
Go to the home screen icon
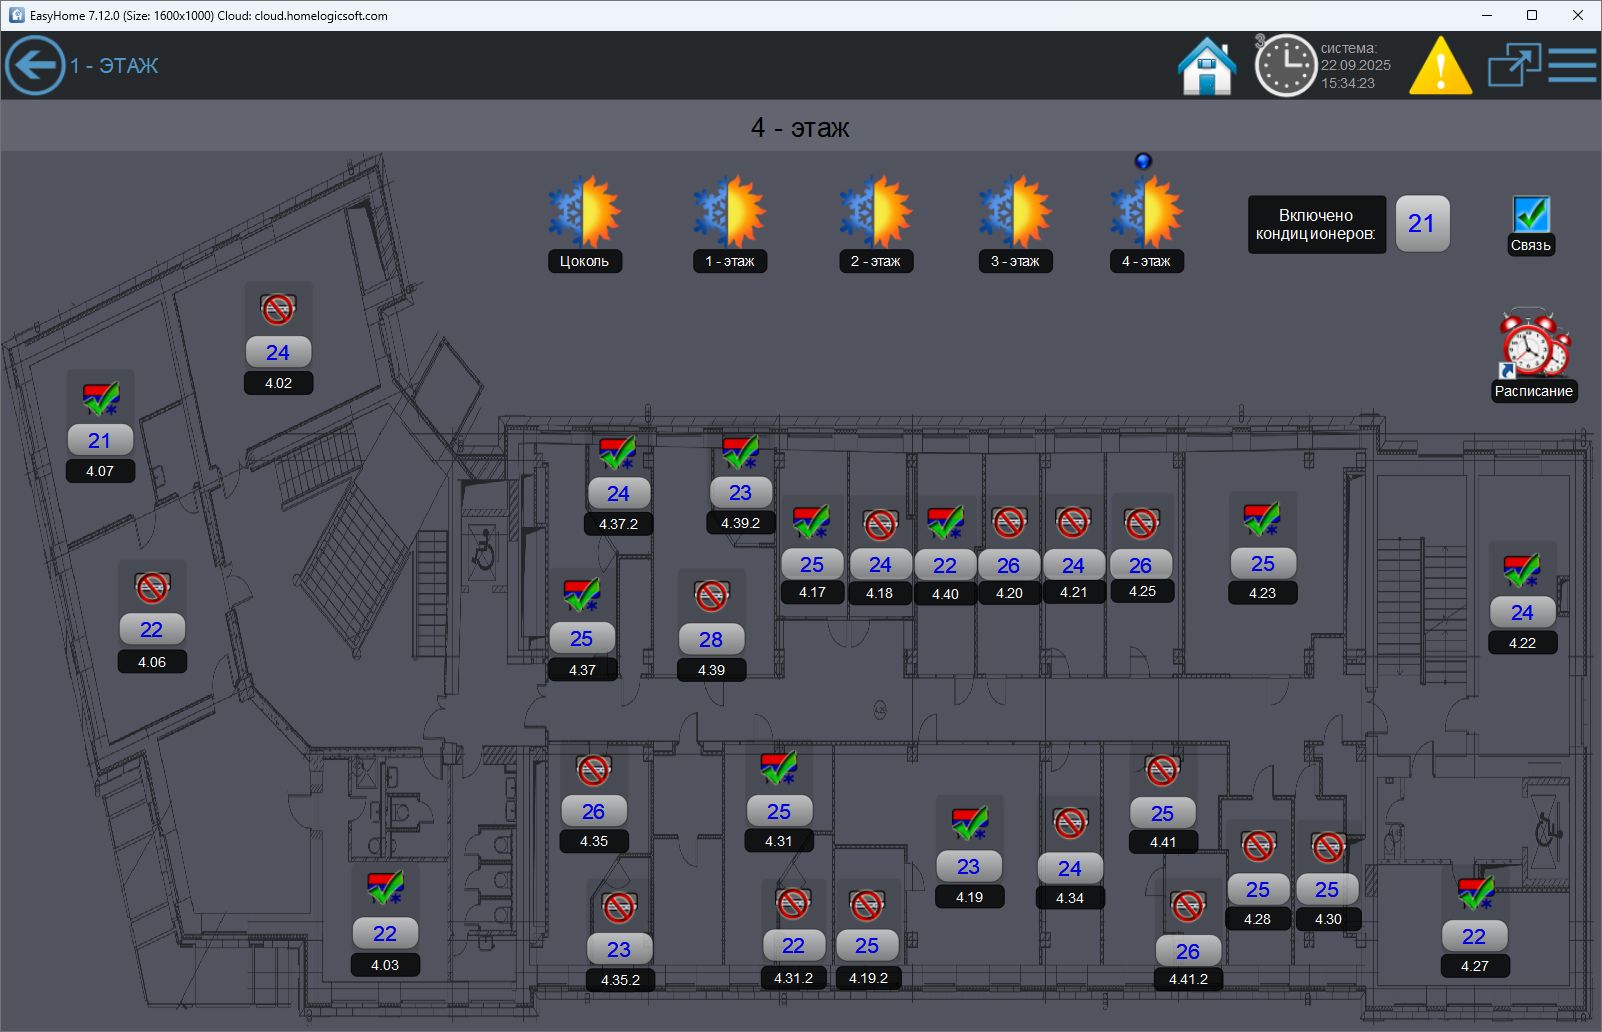(1207, 66)
